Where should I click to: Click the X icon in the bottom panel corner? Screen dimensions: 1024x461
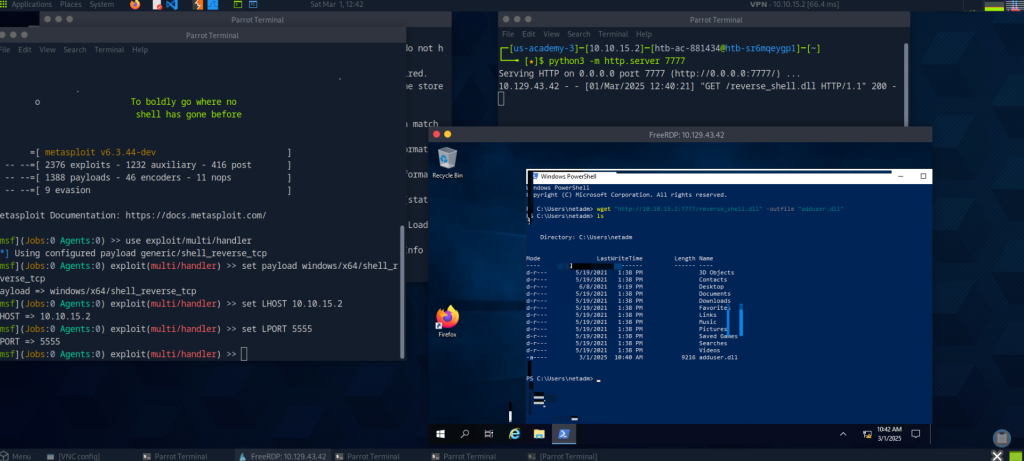tap(997, 456)
